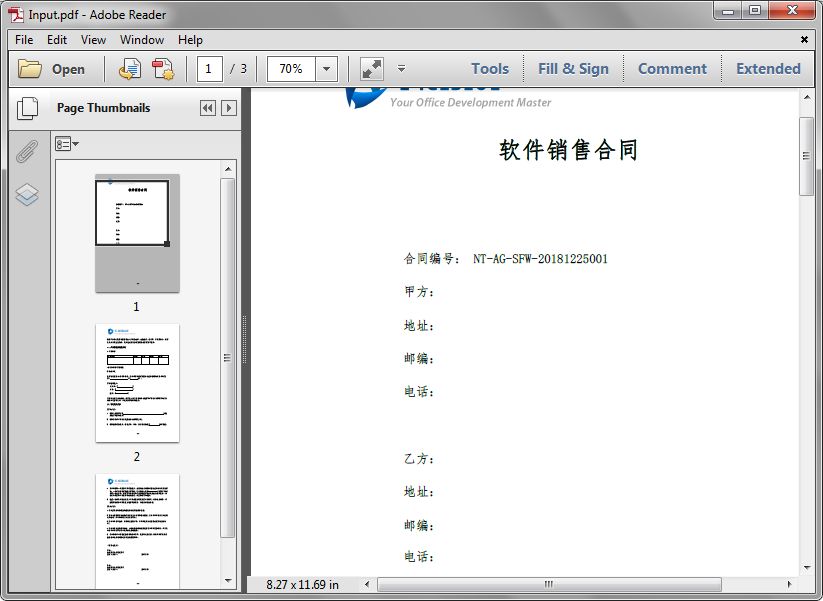Click inside the page number input field
The height and width of the screenshot is (601, 823).
point(209,68)
